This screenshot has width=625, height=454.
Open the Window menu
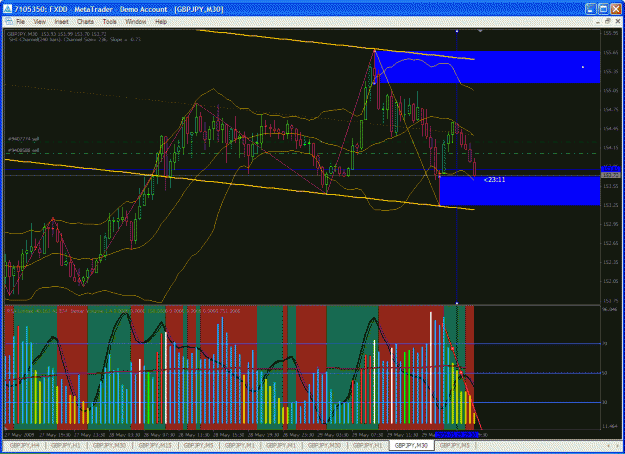point(136,22)
